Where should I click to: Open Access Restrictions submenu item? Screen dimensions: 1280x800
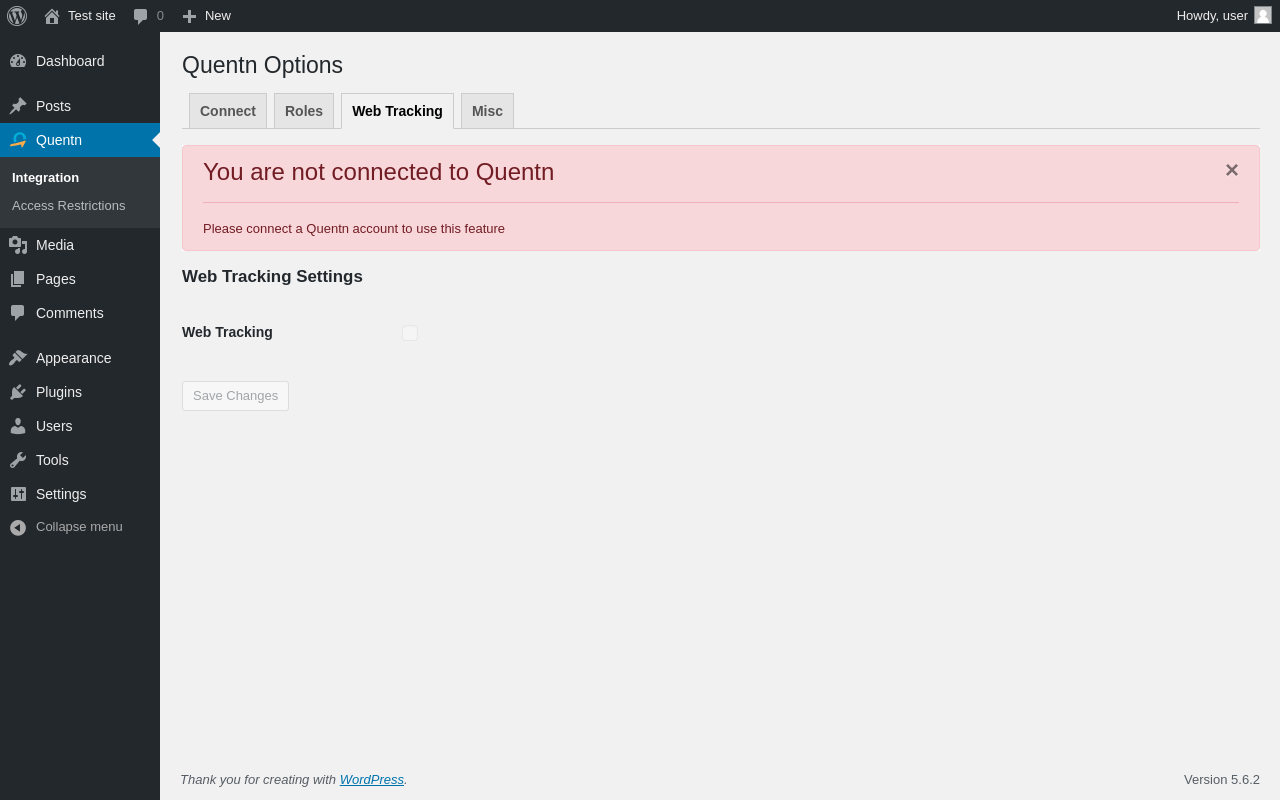click(69, 206)
